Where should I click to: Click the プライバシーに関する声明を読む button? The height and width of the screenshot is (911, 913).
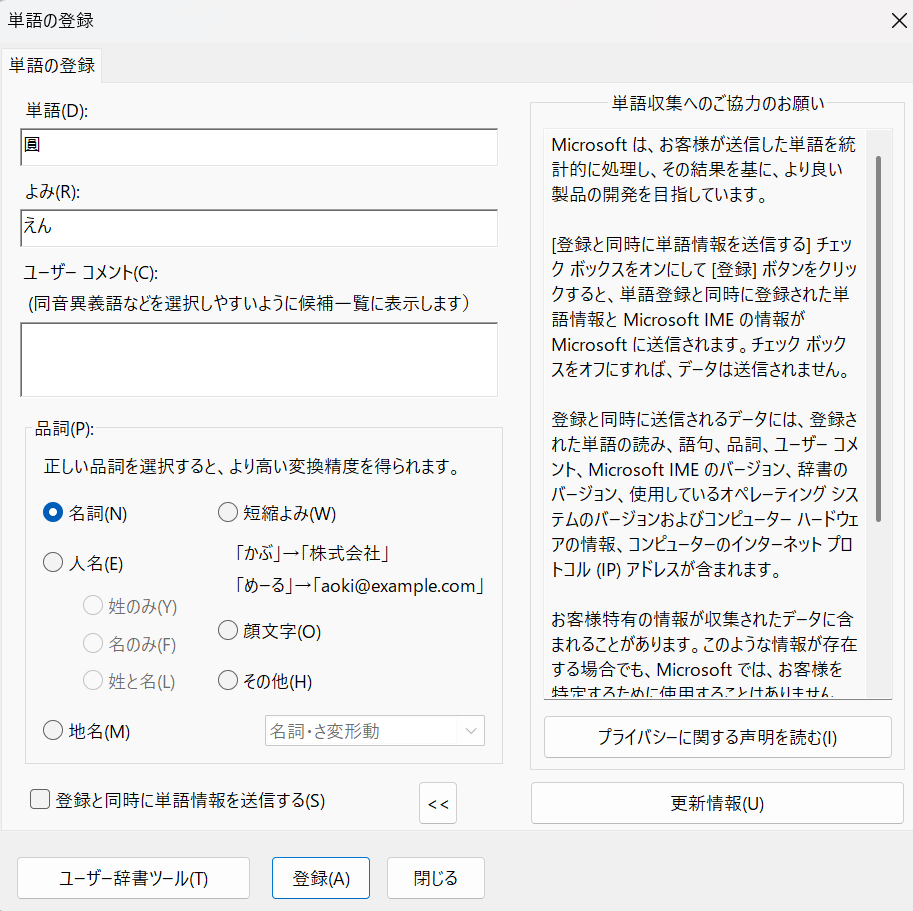coord(717,738)
